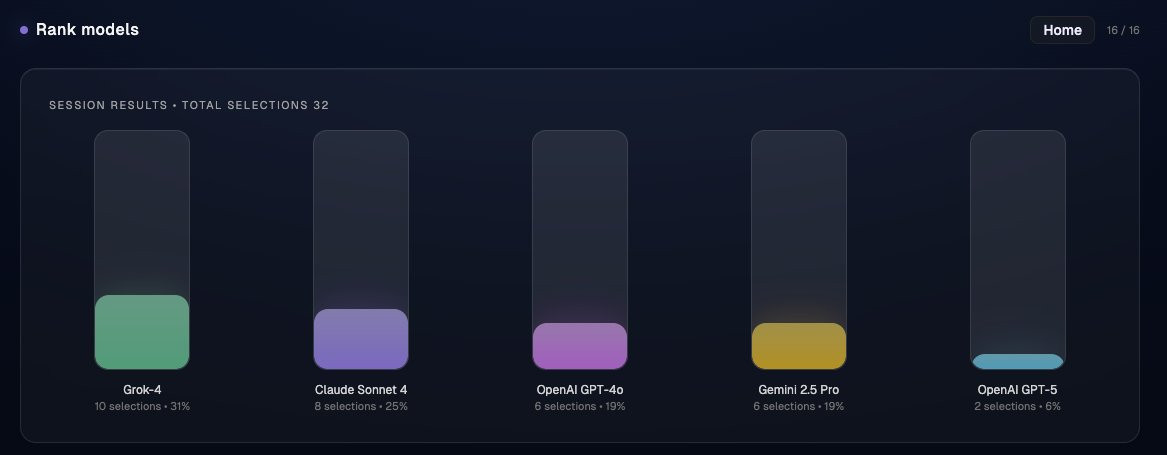The width and height of the screenshot is (1167, 455).
Task: Select the green Grok-4 bar fill
Action: pos(142,332)
